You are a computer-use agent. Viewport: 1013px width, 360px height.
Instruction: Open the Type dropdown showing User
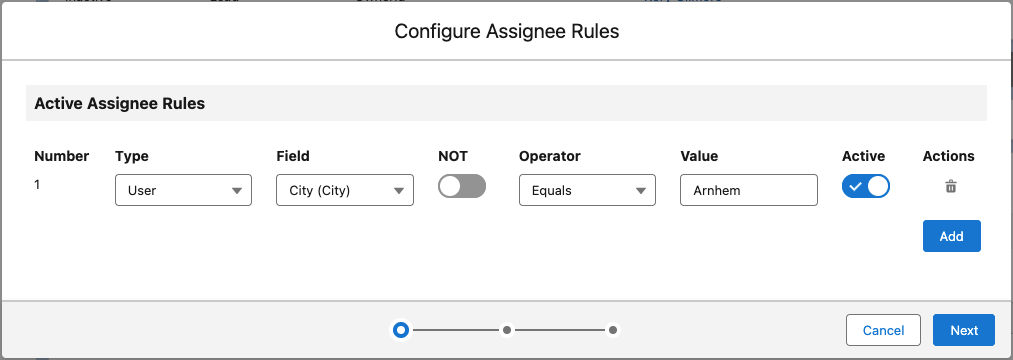(x=183, y=190)
